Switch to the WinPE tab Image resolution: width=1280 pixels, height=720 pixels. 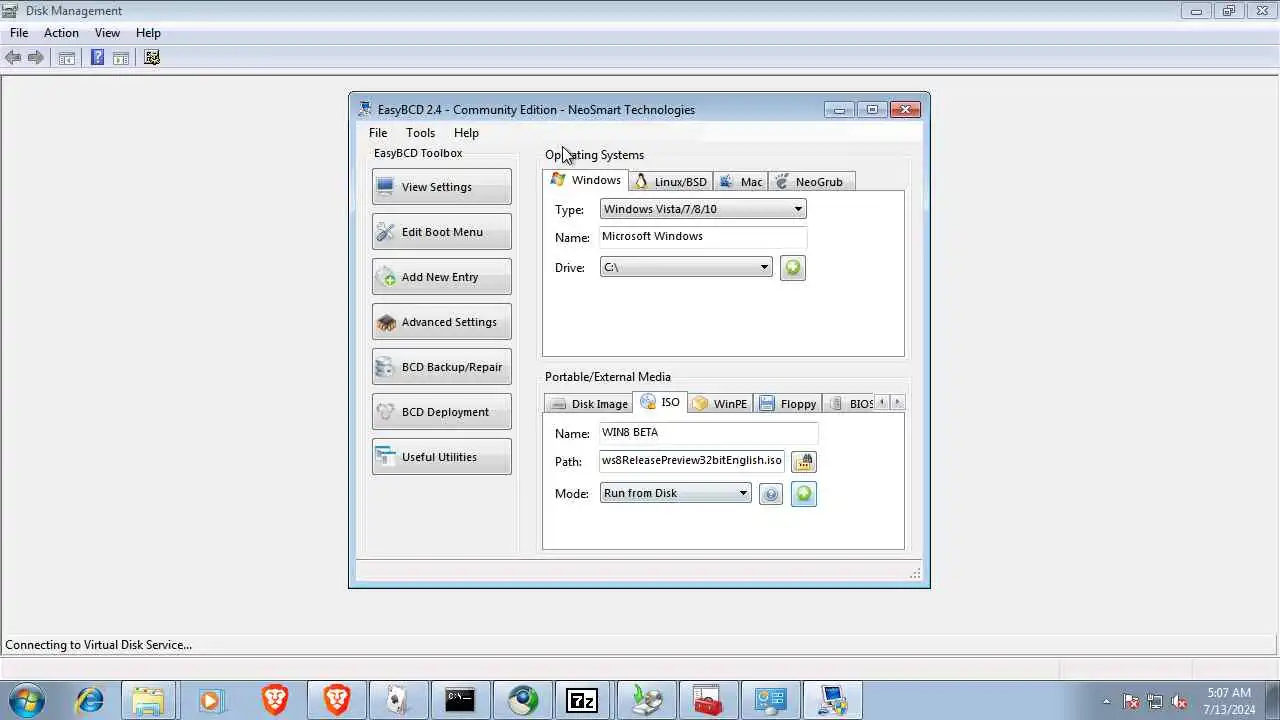point(720,404)
